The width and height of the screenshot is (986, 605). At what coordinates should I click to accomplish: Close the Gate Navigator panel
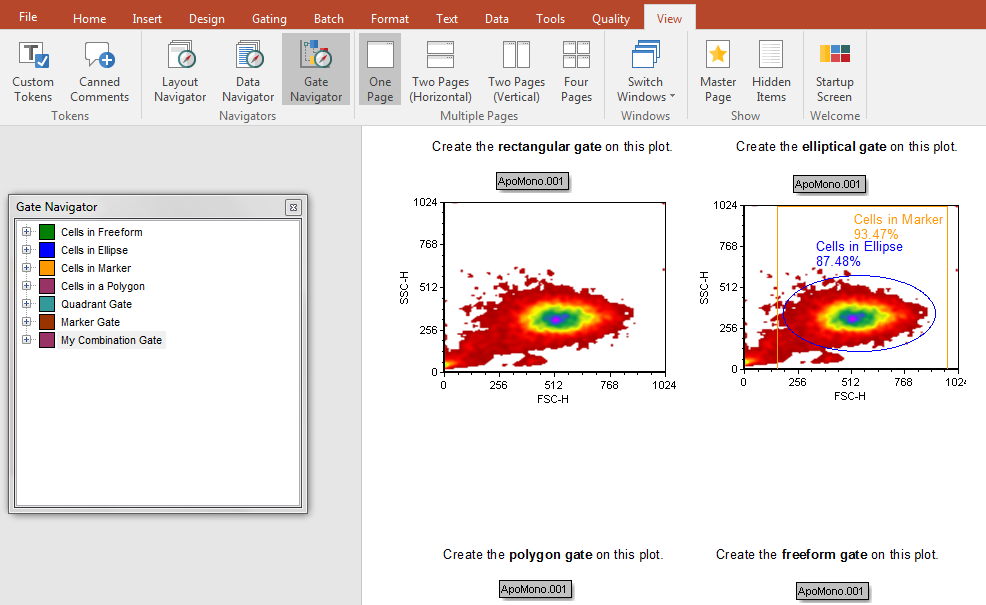pyautogui.click(x=293, y=207)
